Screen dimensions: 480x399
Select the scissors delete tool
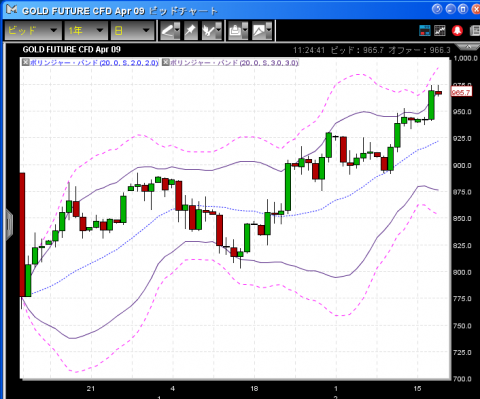tap(209, 31)
